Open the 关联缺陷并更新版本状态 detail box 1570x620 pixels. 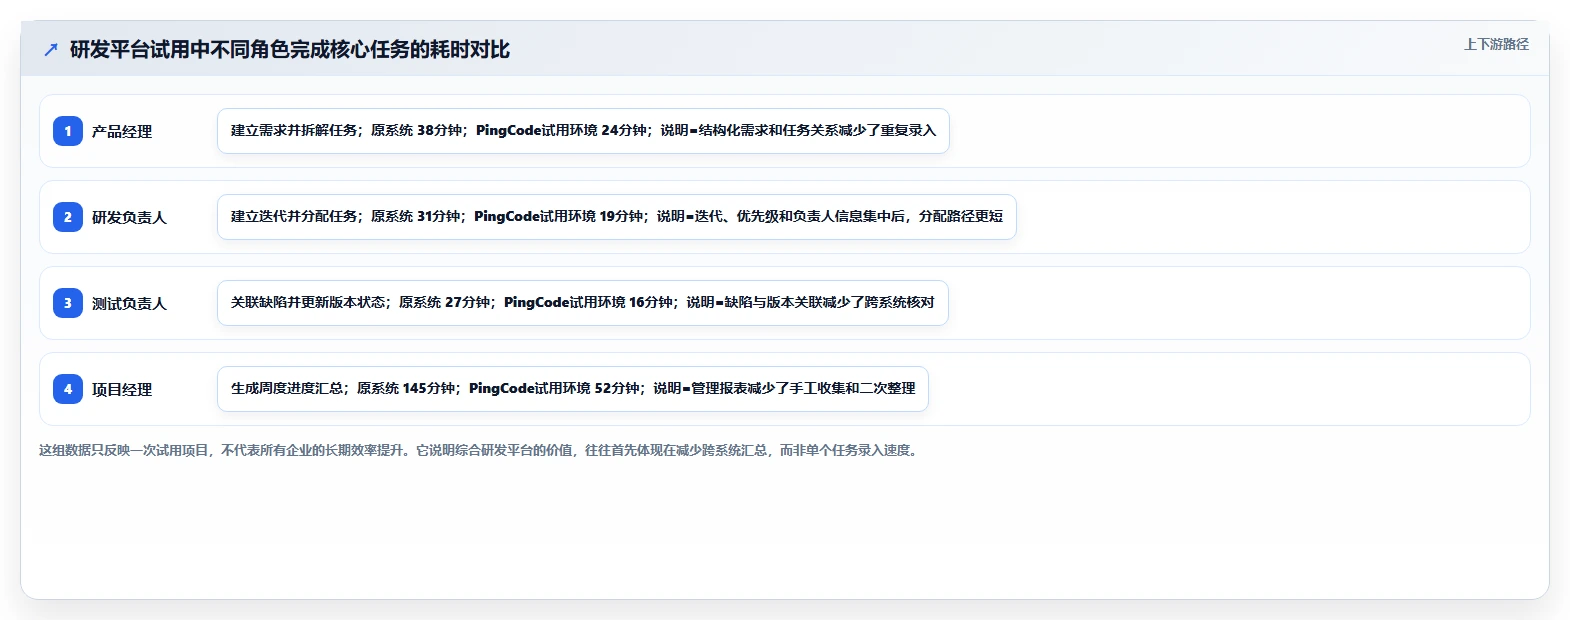point(583,303)
